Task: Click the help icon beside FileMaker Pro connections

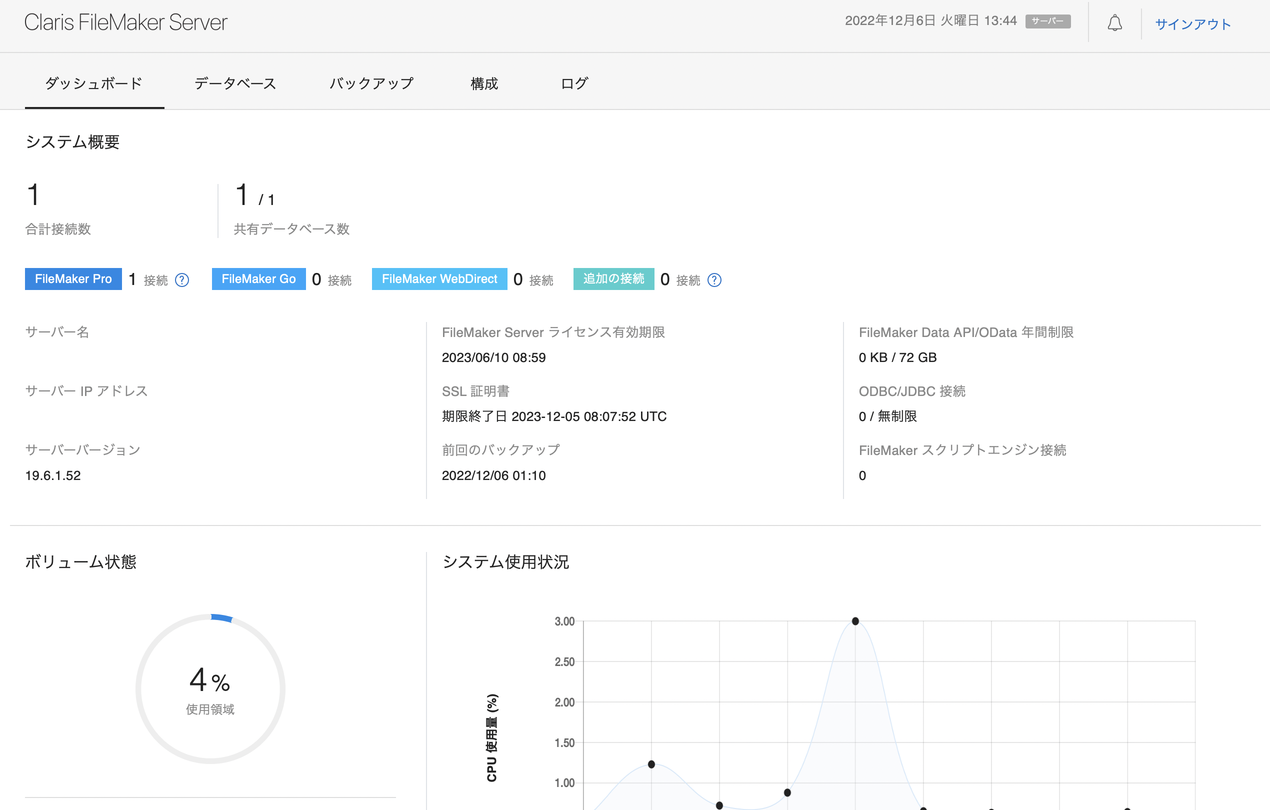Action: click(x=182, y=280)
